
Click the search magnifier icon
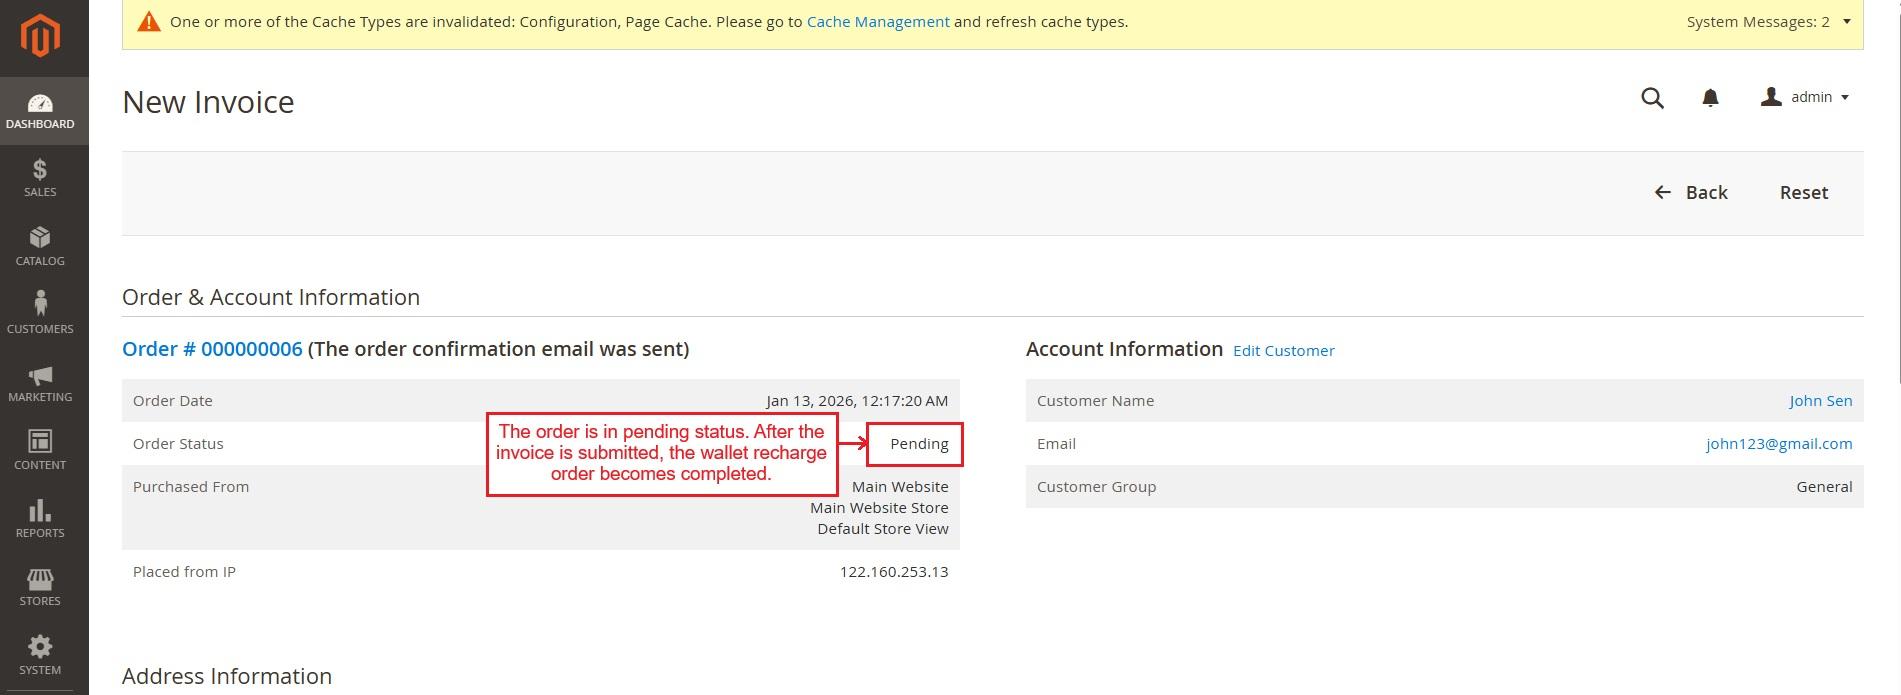[1652, 98]
